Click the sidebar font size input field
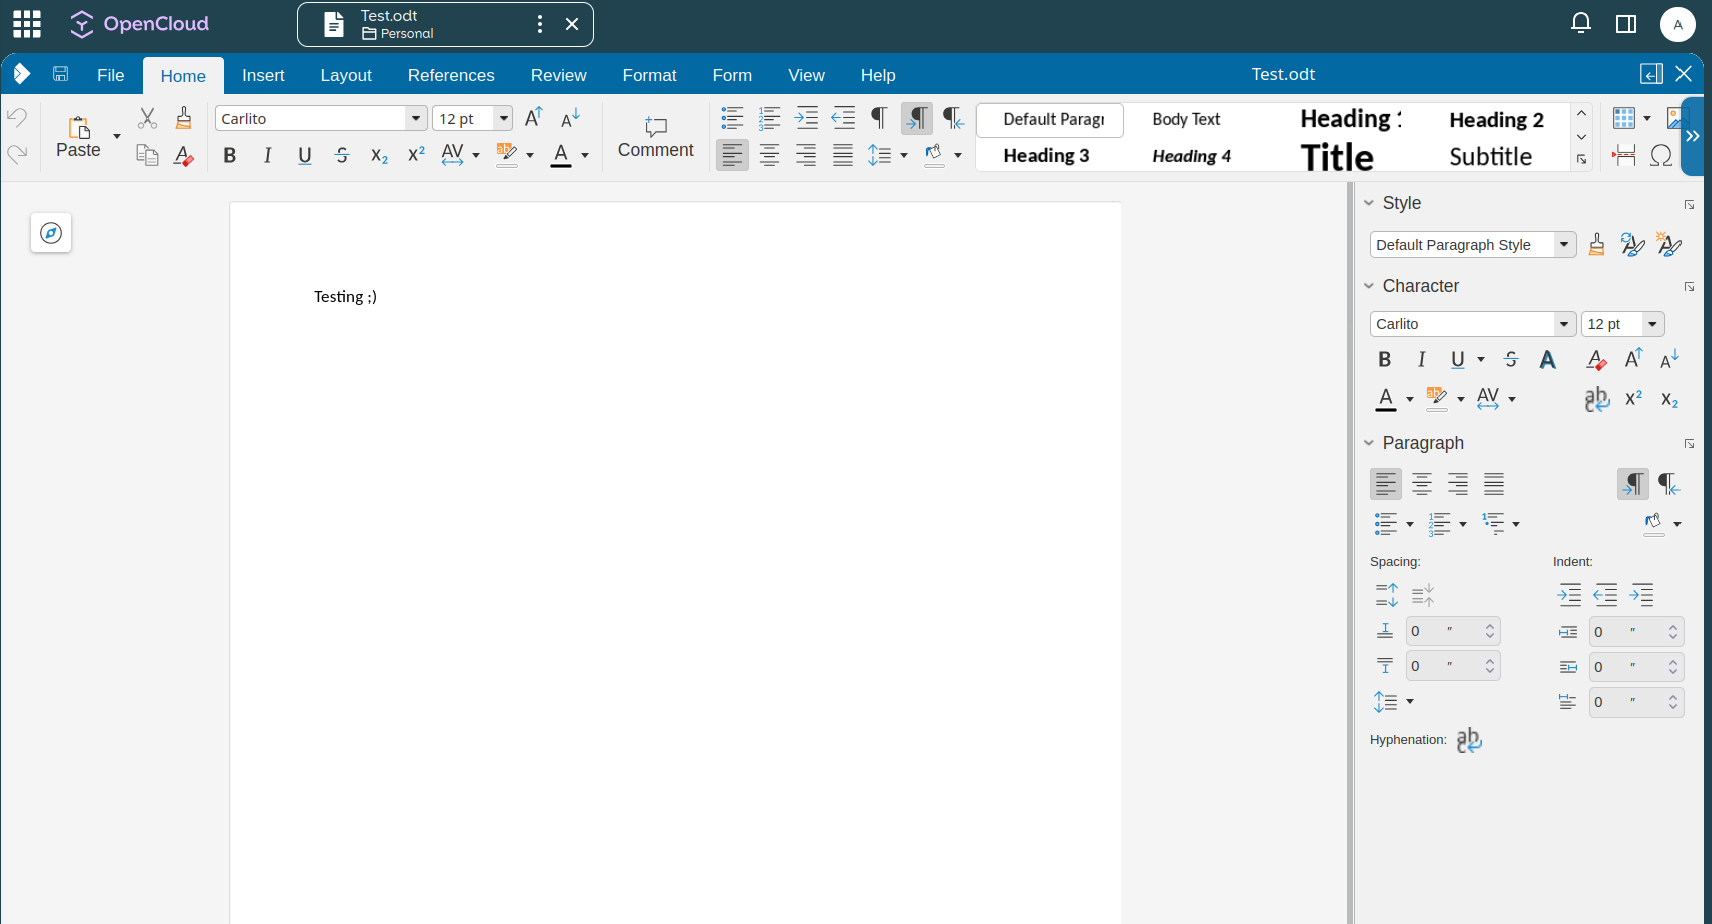 click(1611, 324)
